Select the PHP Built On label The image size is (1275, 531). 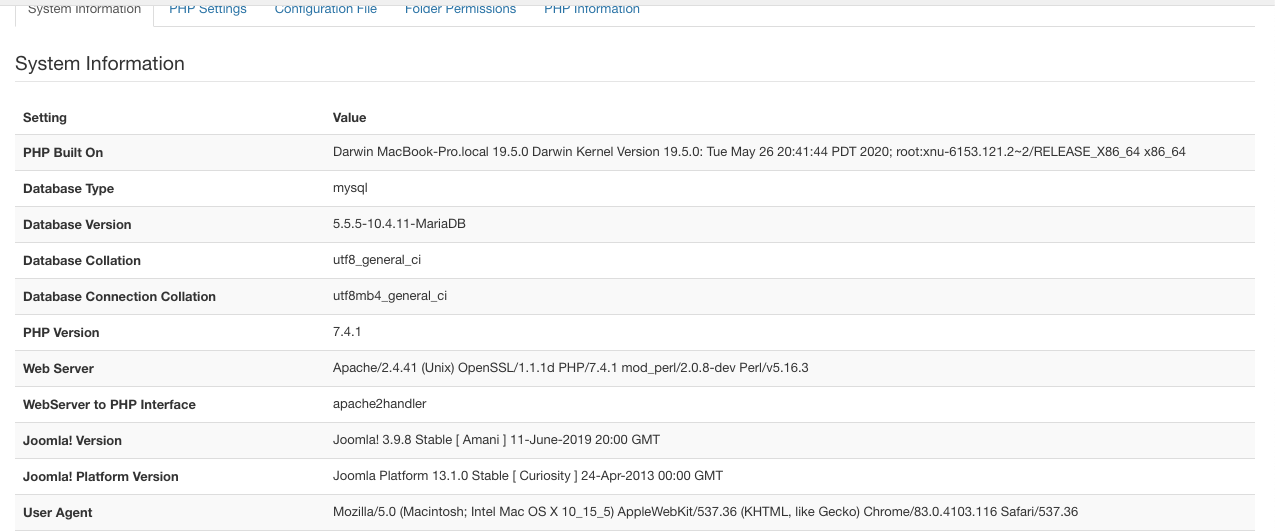(63, 153)
